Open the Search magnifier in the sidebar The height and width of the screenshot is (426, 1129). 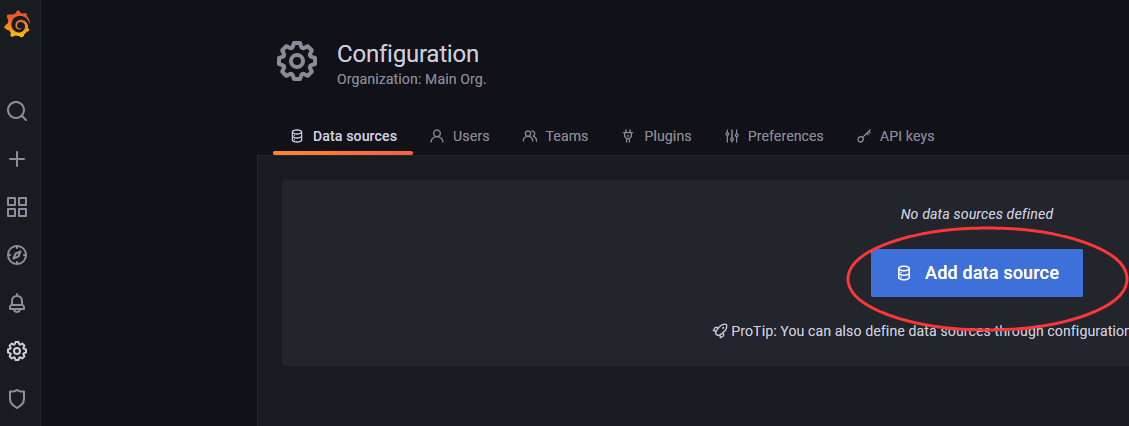[17, 111]
